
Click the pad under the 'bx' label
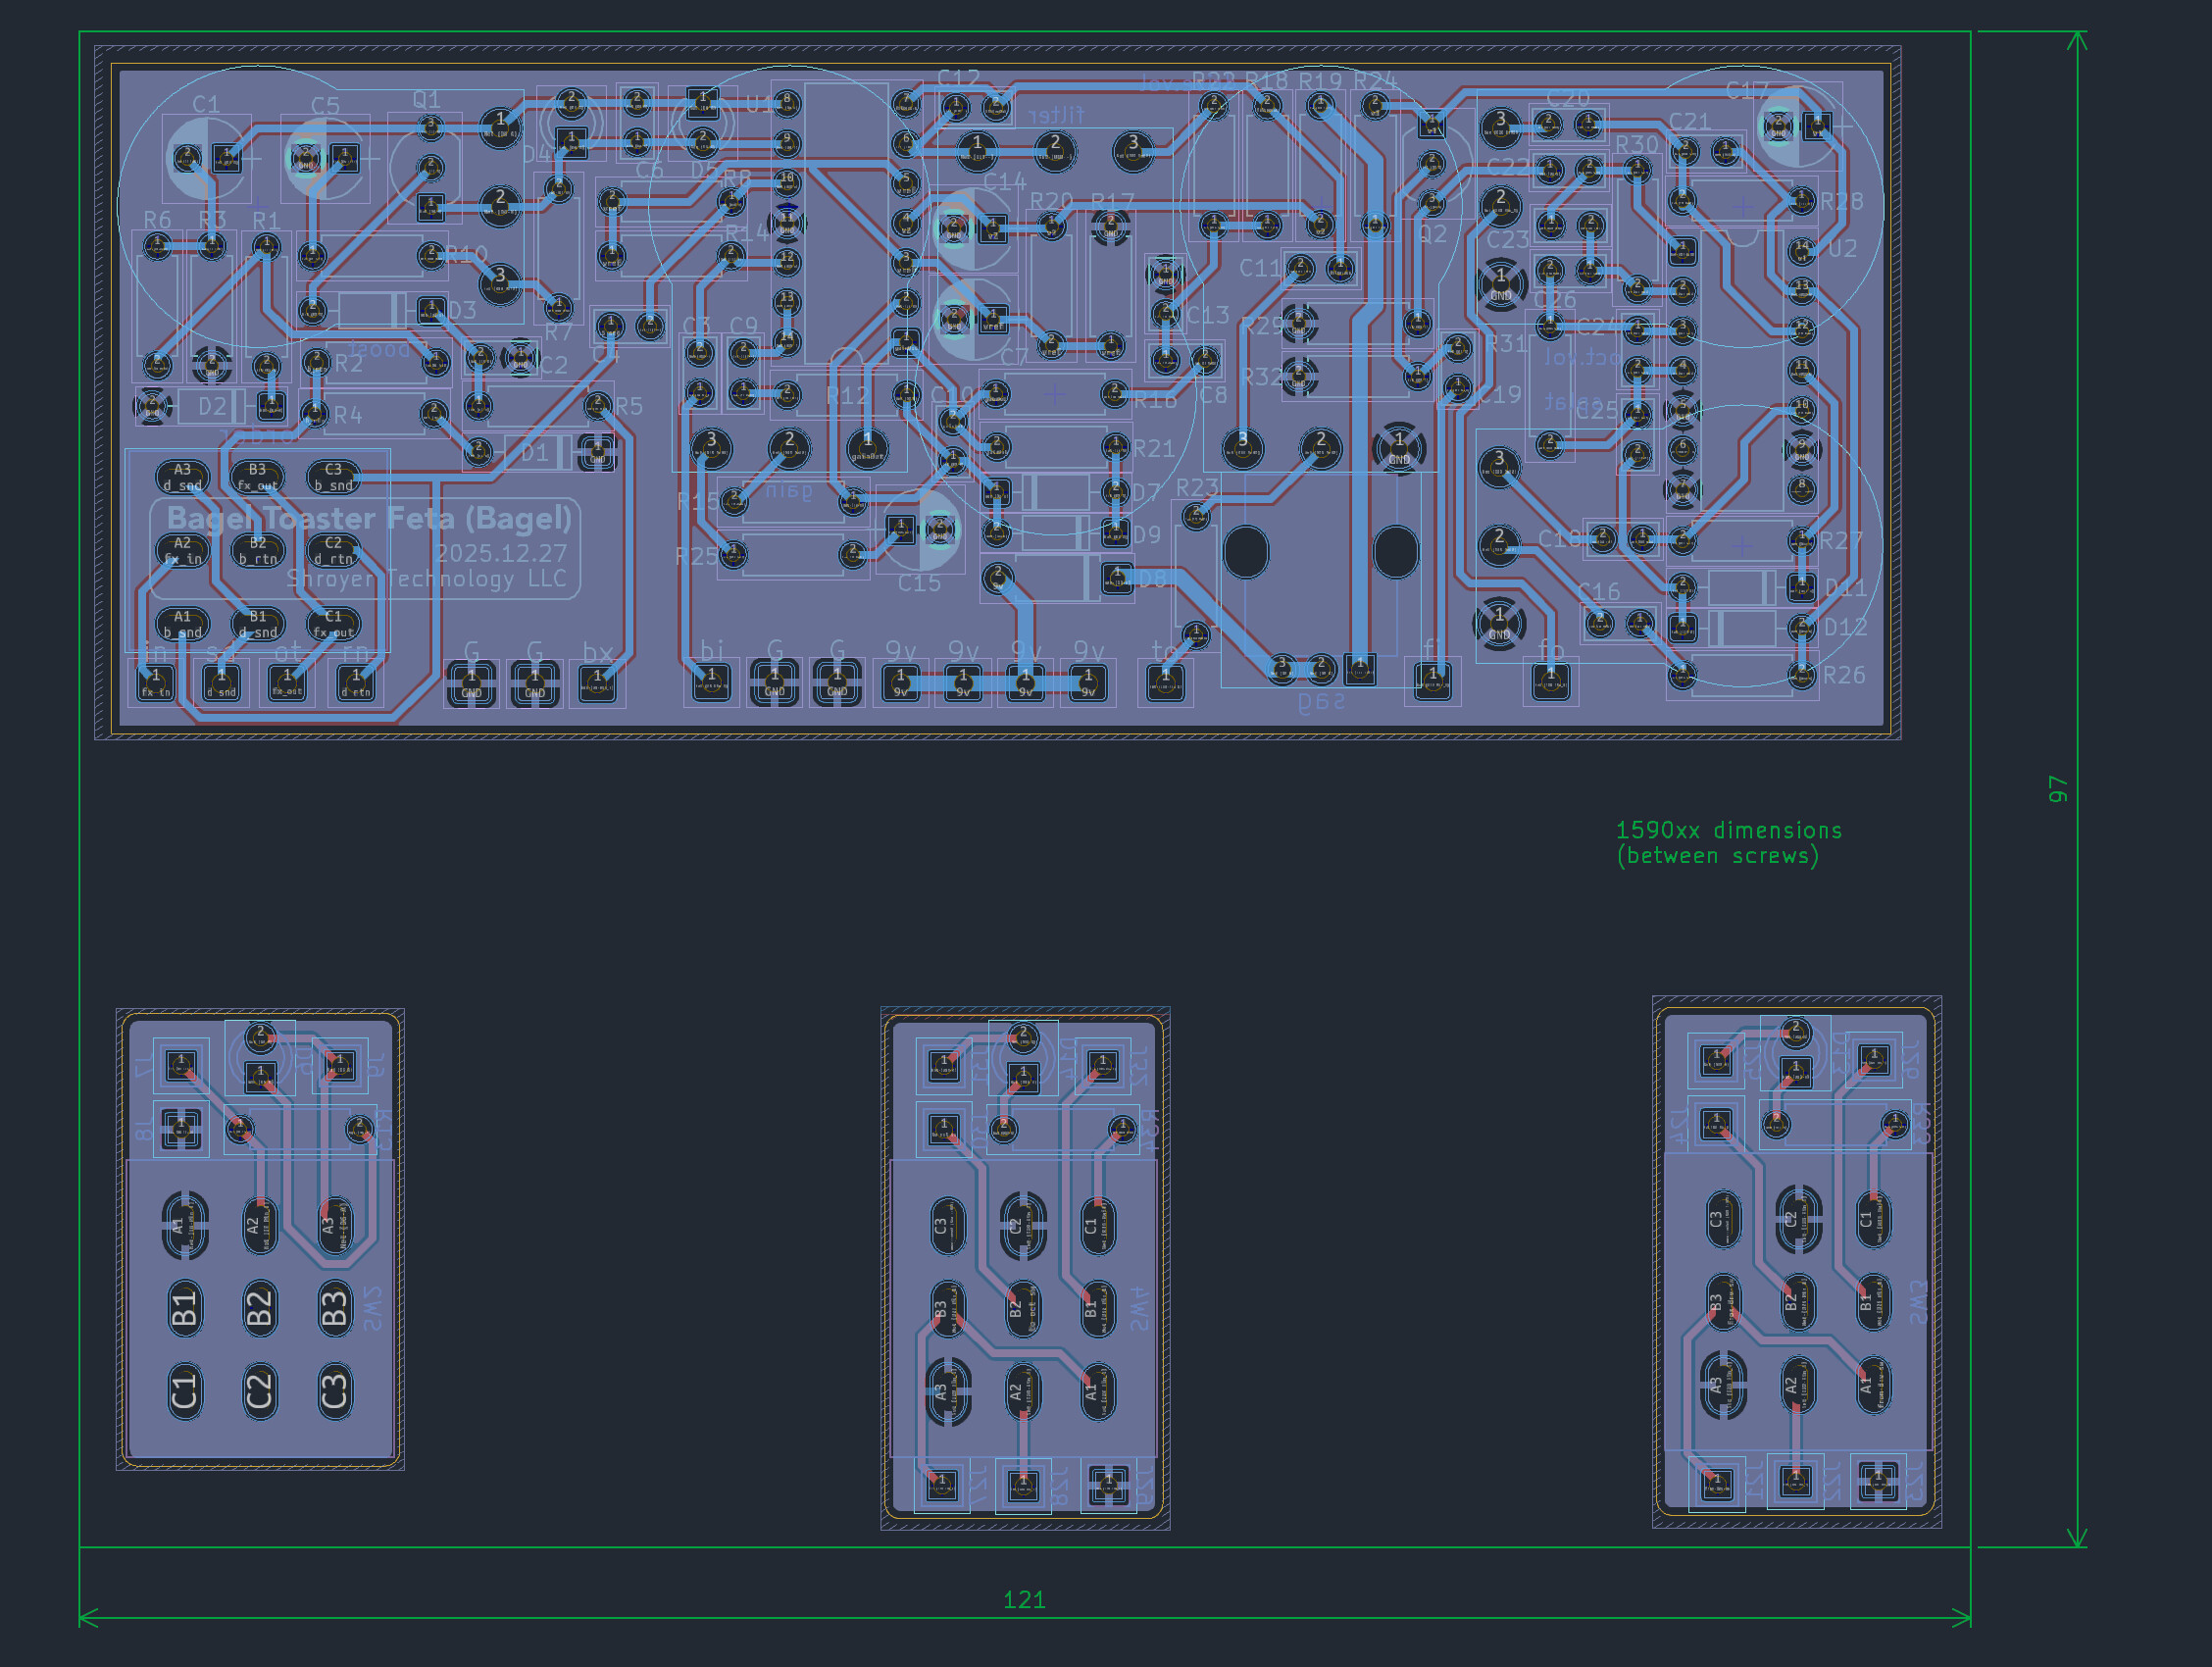pyautogui.click(x=598, y=683)
